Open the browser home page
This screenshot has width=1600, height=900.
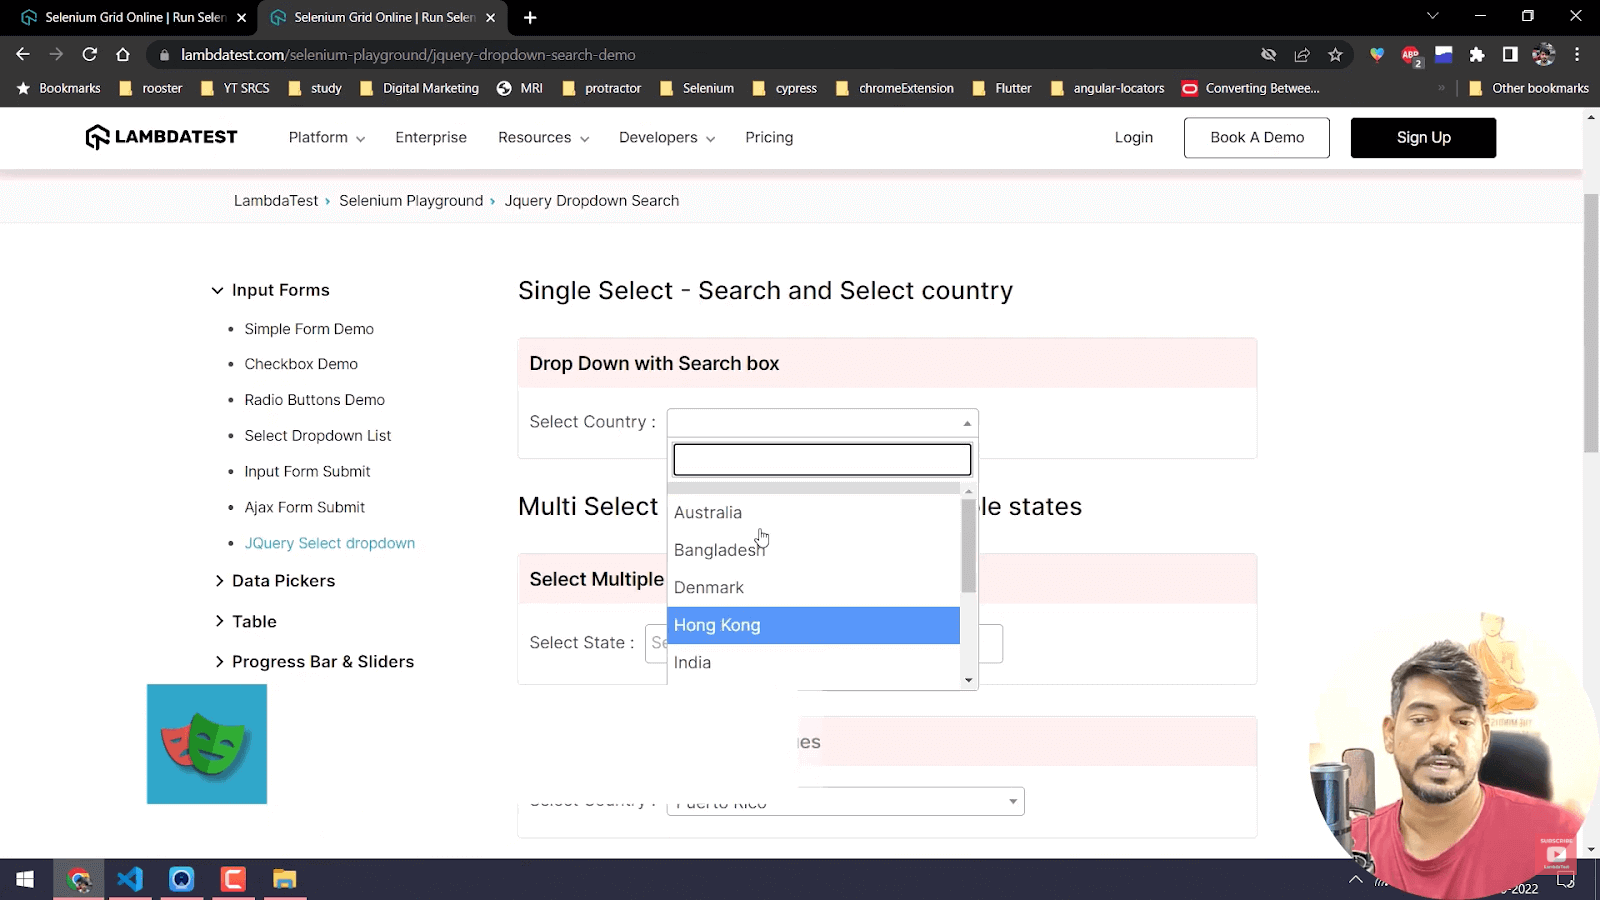[123, 55]
